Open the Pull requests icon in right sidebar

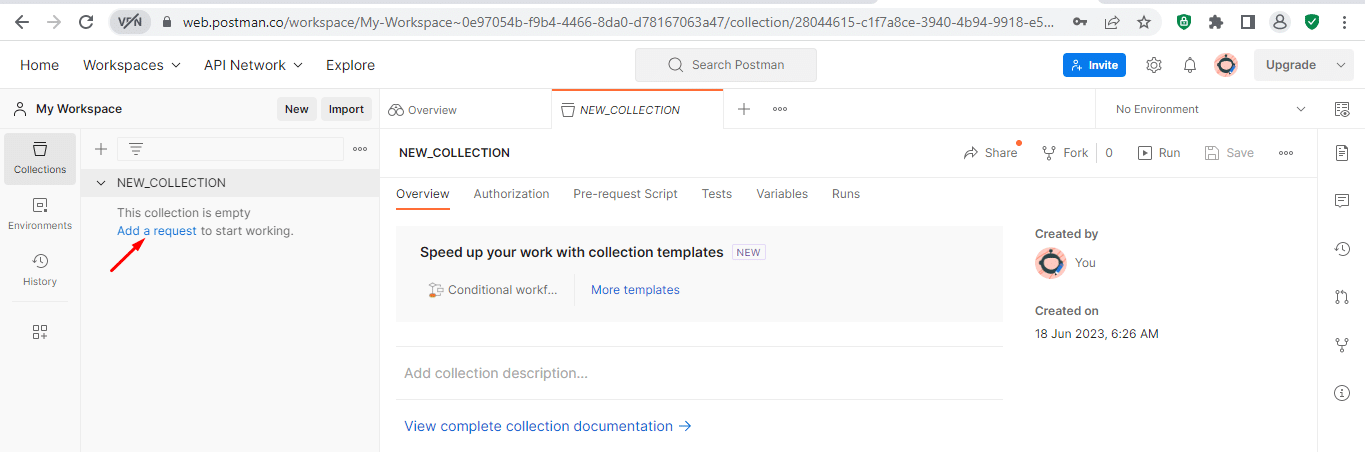1342,297
